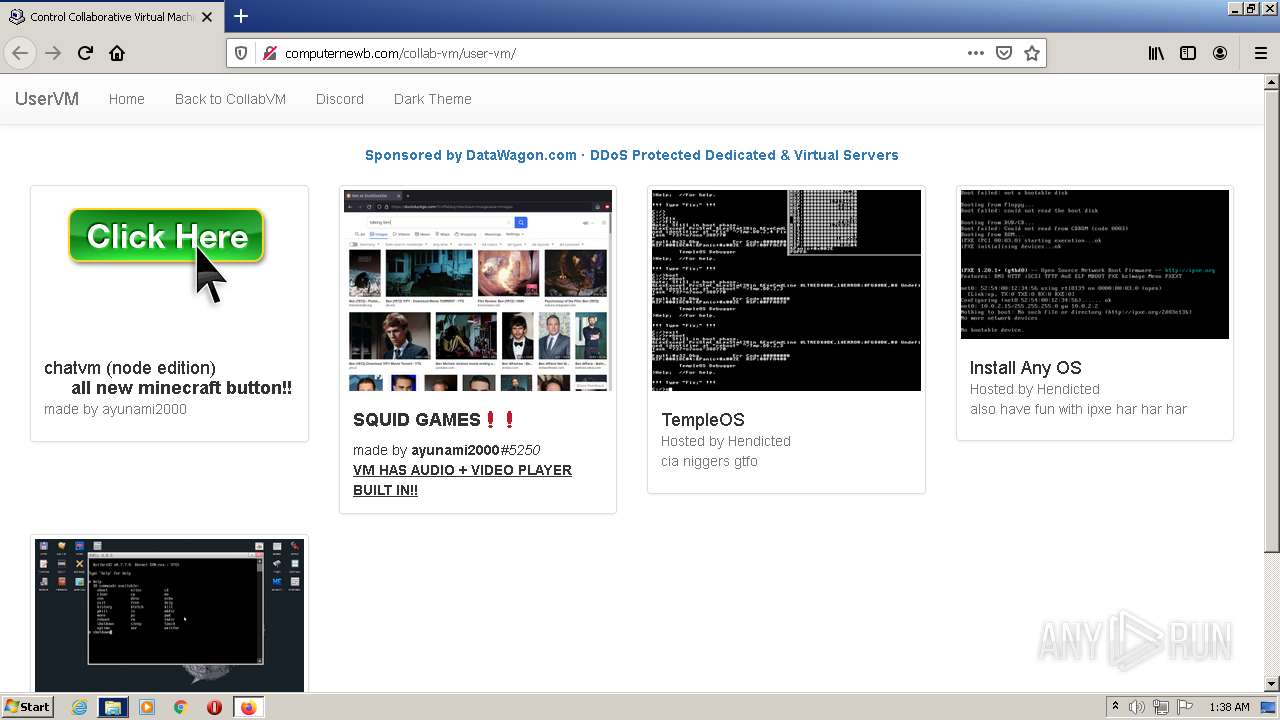Show hidden system tray icons

click(1115, 707)
